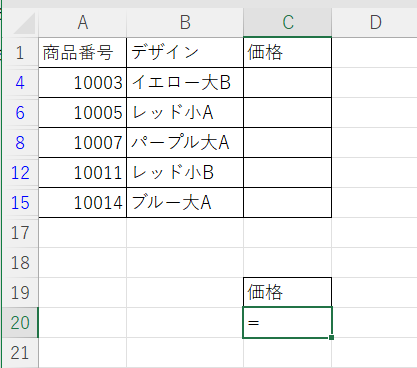The width and height of the screenshot is (417, 368).
Task: Select filtered row 12 header
Action: (x=20, y=173)
